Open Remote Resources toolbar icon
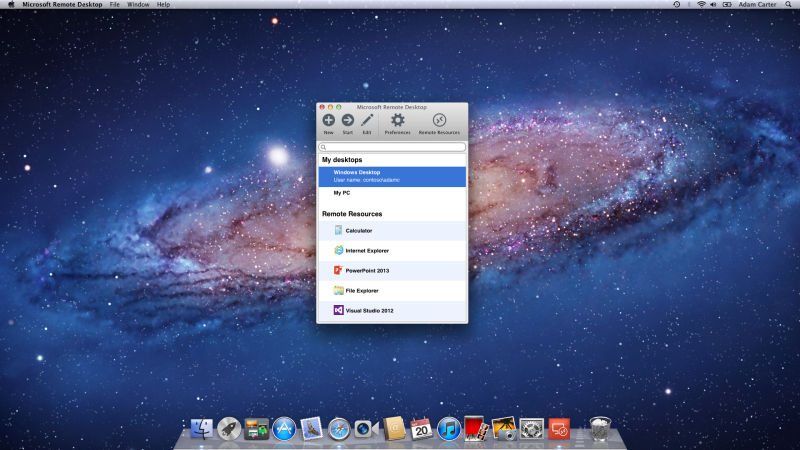This screenshot has width=800, height=450. (x=439, y=120)
